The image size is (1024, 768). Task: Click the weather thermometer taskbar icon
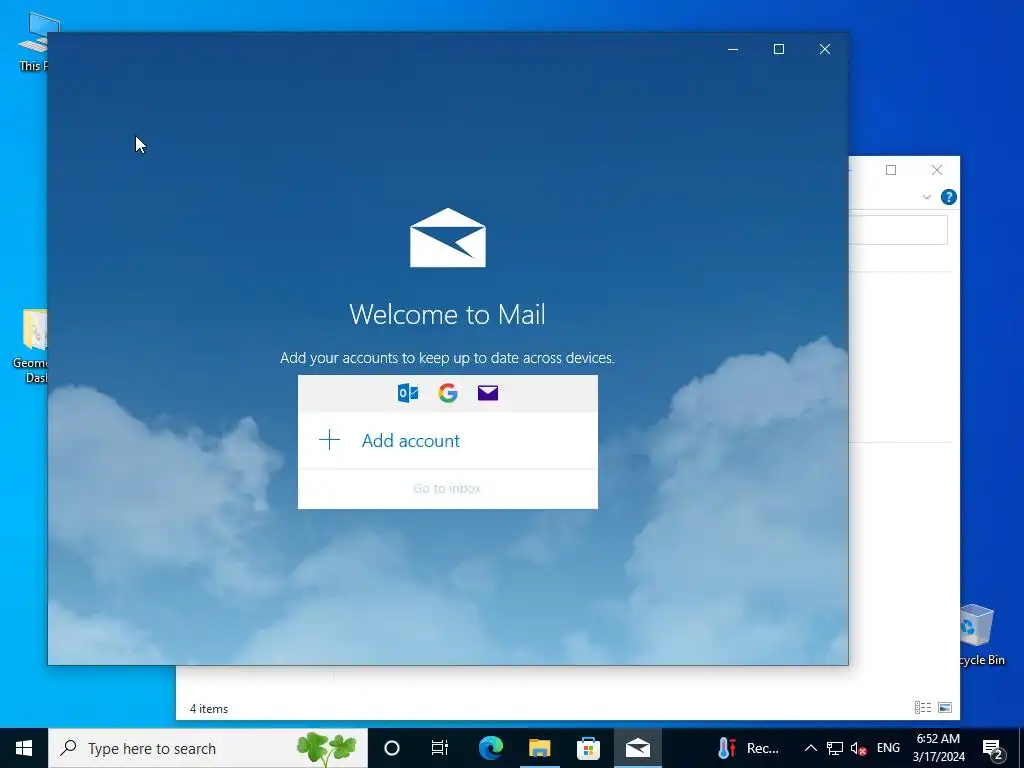pos(727,748)
